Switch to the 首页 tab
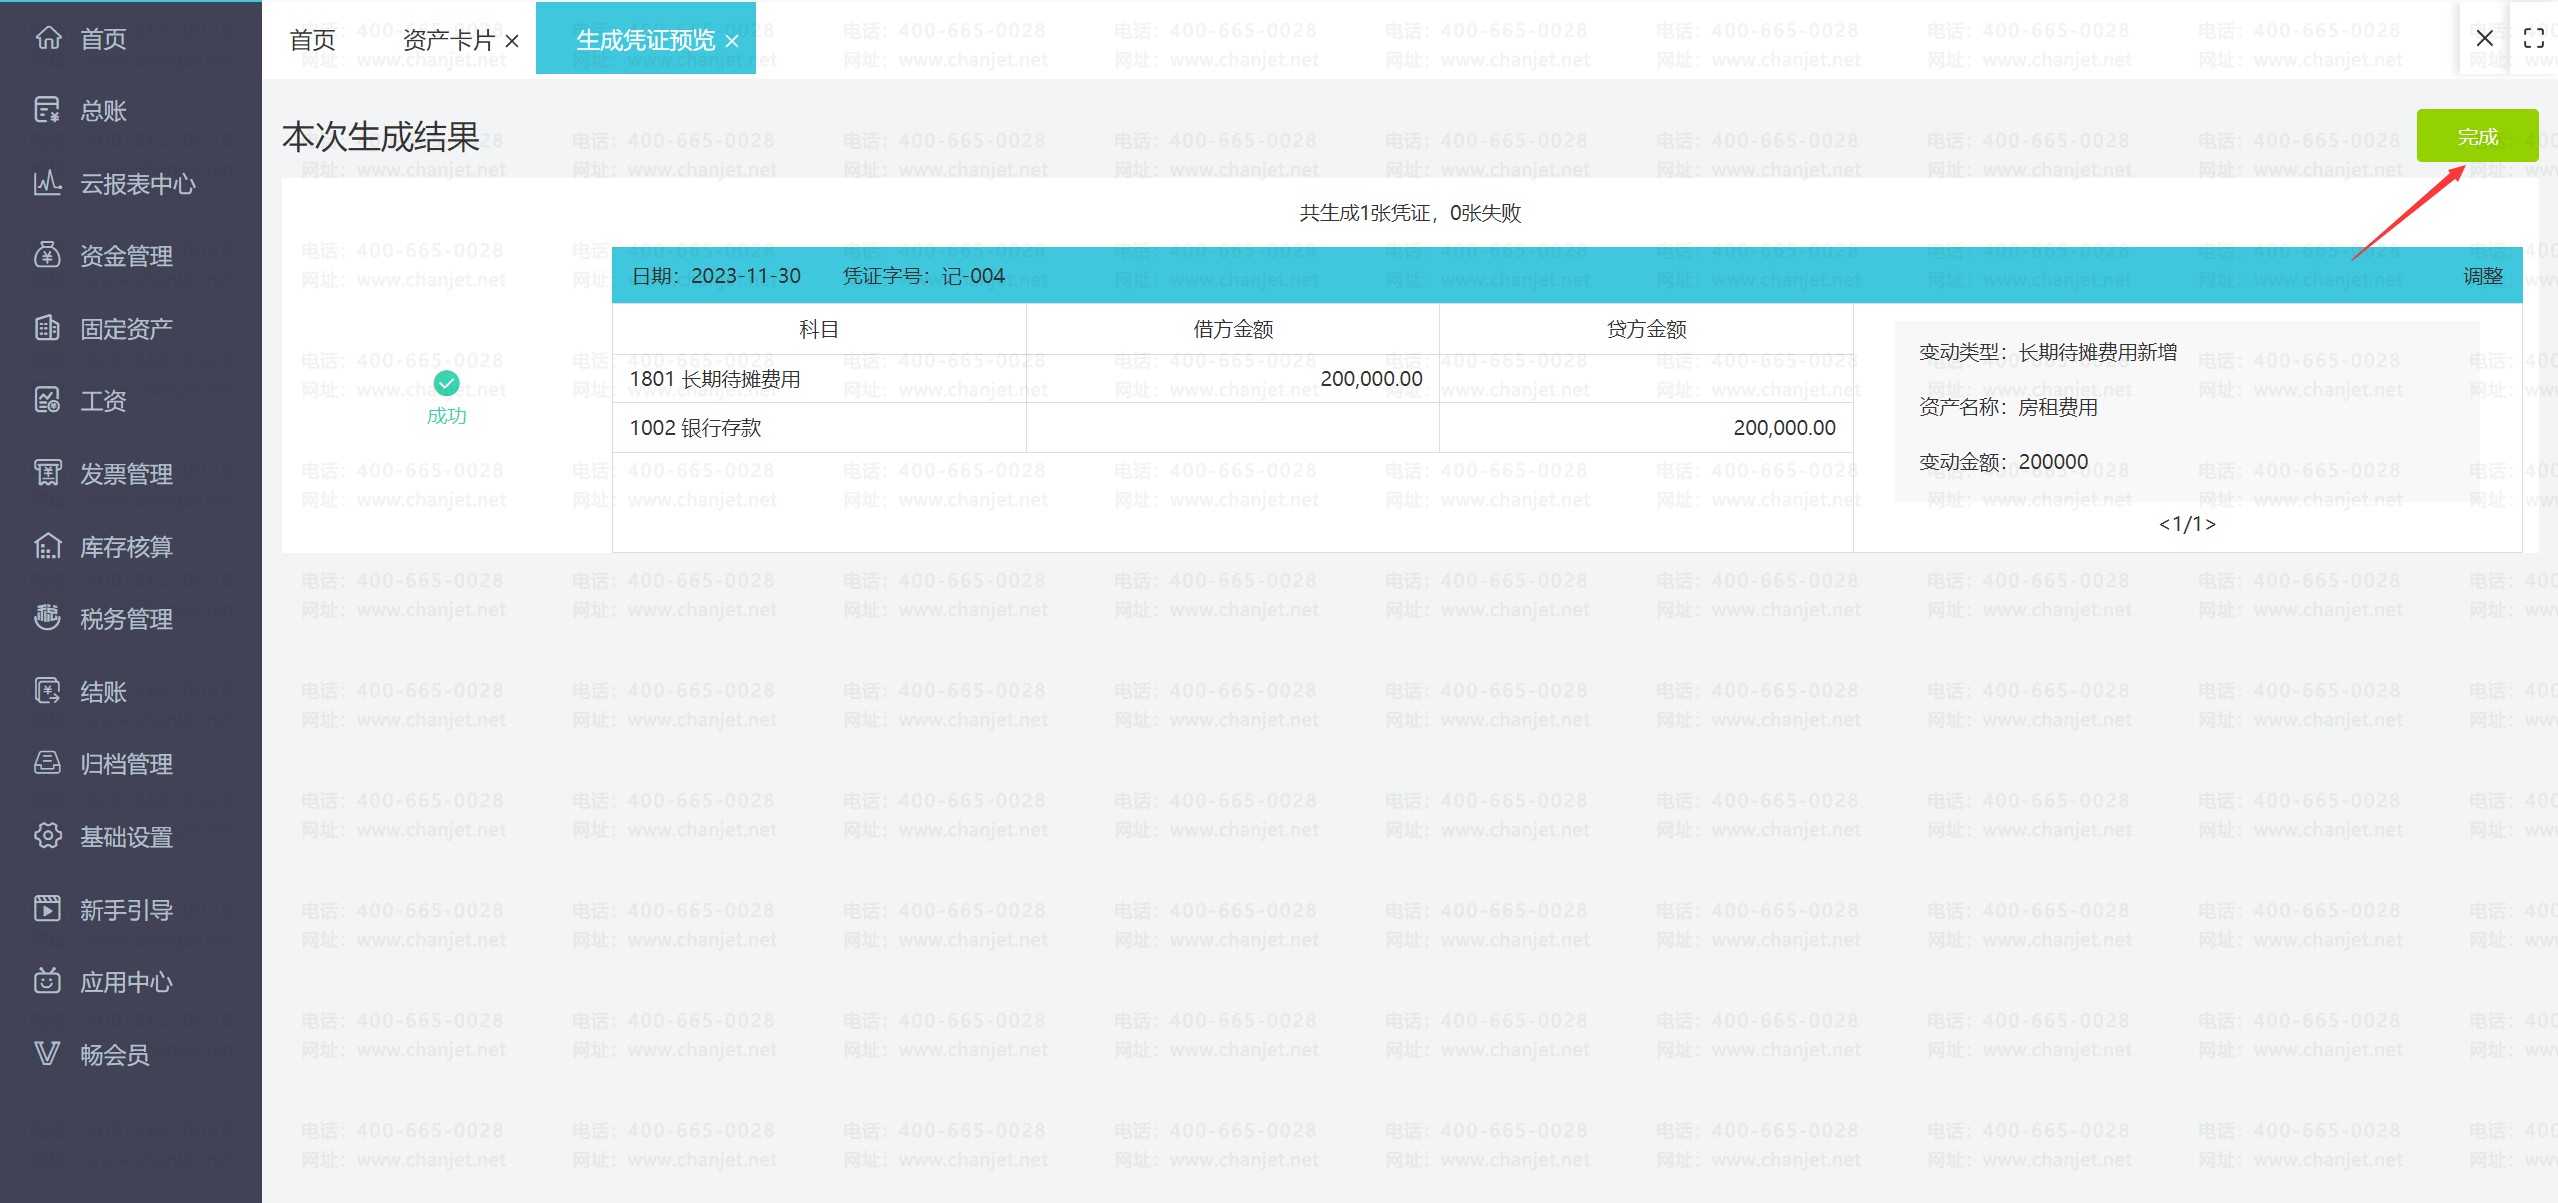Viewport: 2558px width, 1203px height. (312, 40)
